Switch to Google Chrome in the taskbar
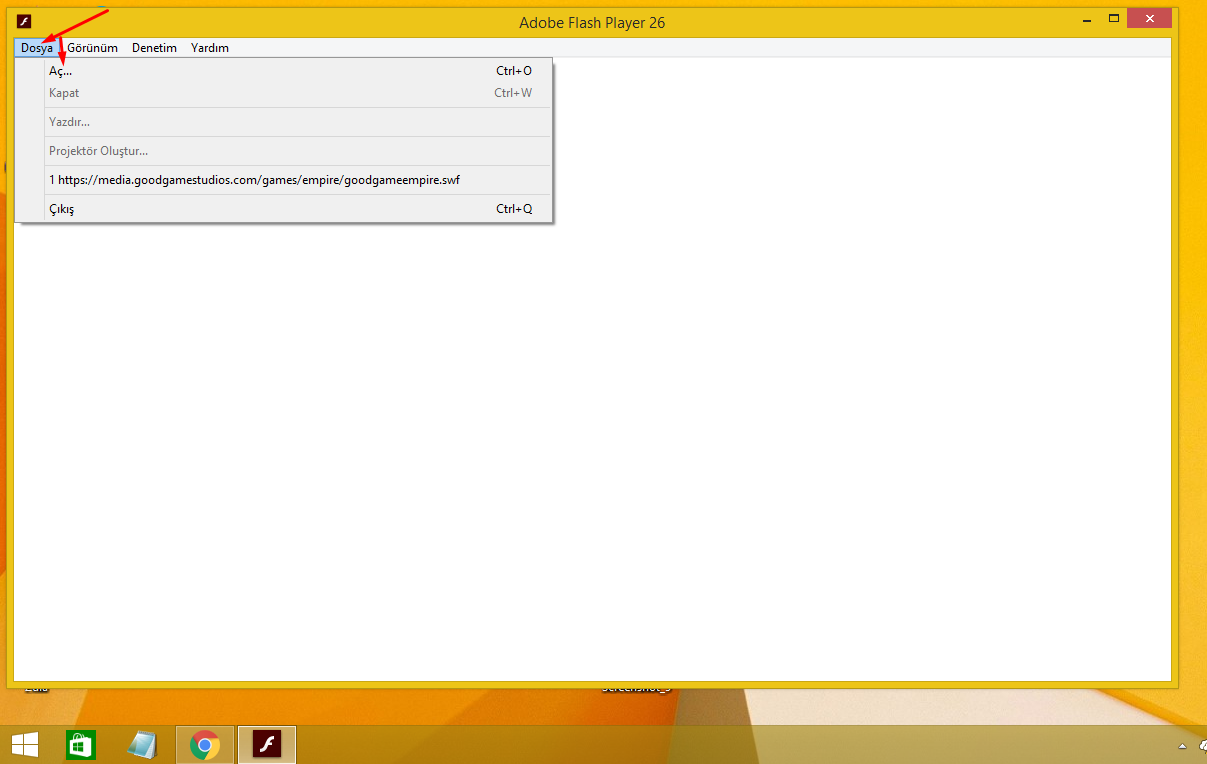The width and height of the screenshot is (1207, 764). coord(205,745)
